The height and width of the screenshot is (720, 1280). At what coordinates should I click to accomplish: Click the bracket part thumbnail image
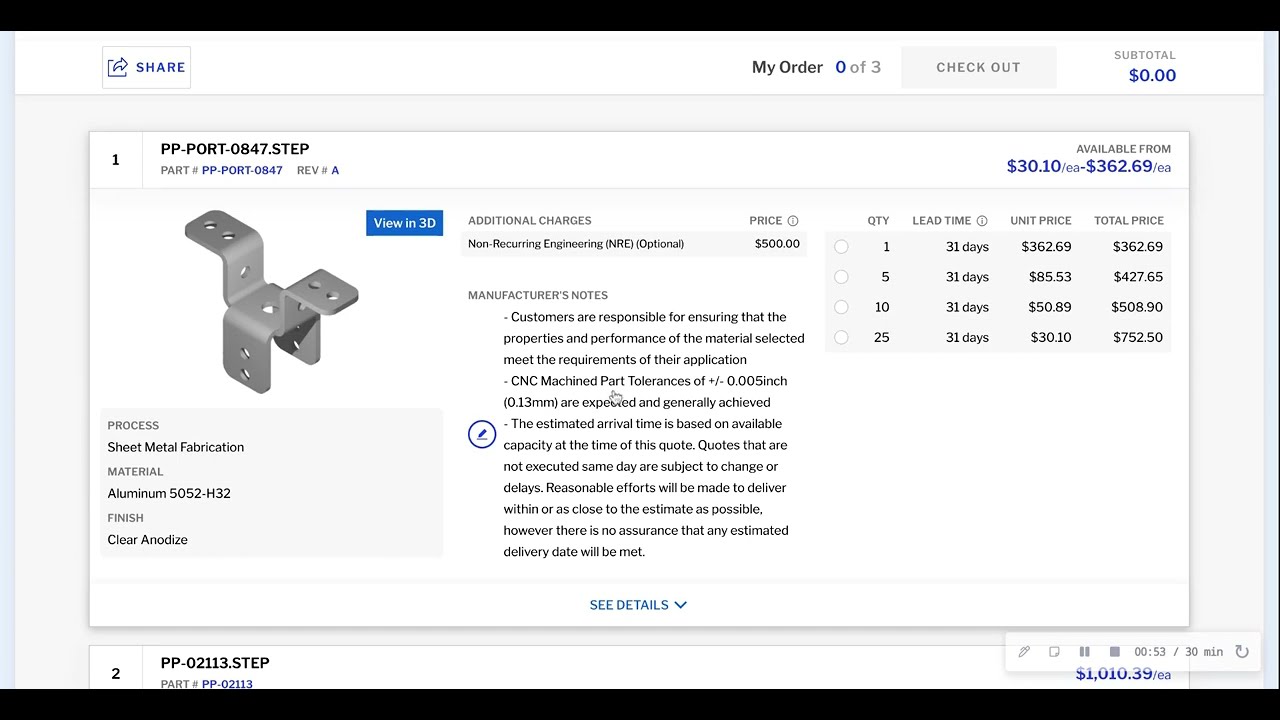point(270,301)
